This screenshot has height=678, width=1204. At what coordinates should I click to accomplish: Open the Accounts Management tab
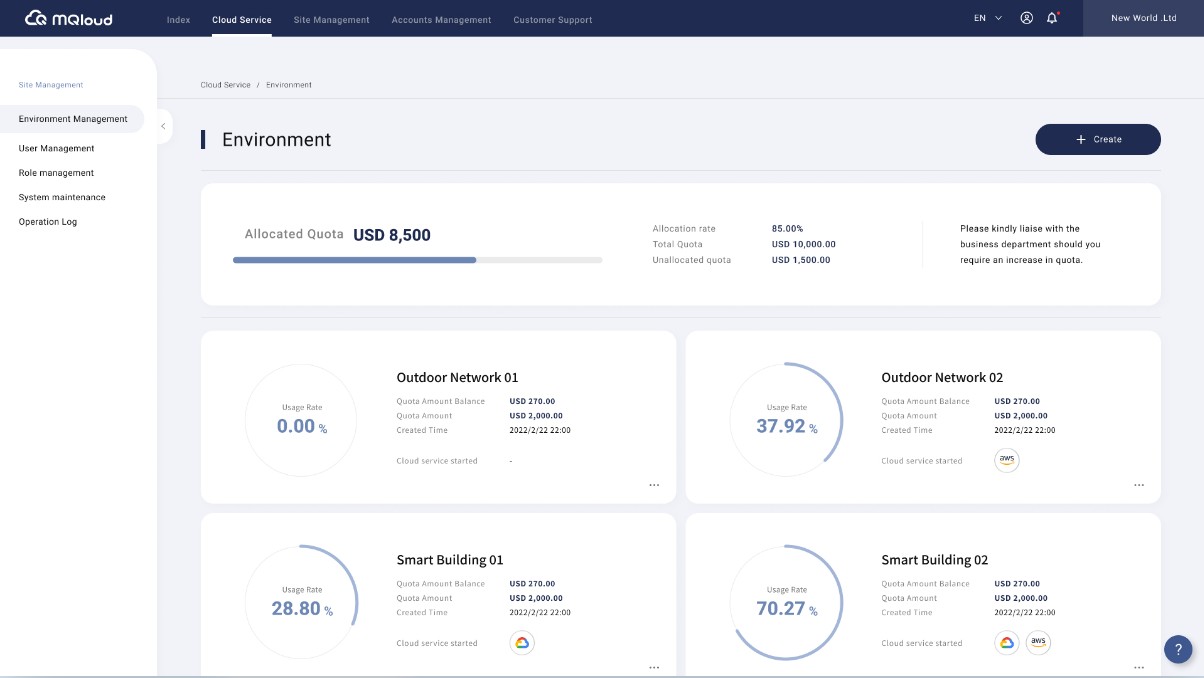441,20
